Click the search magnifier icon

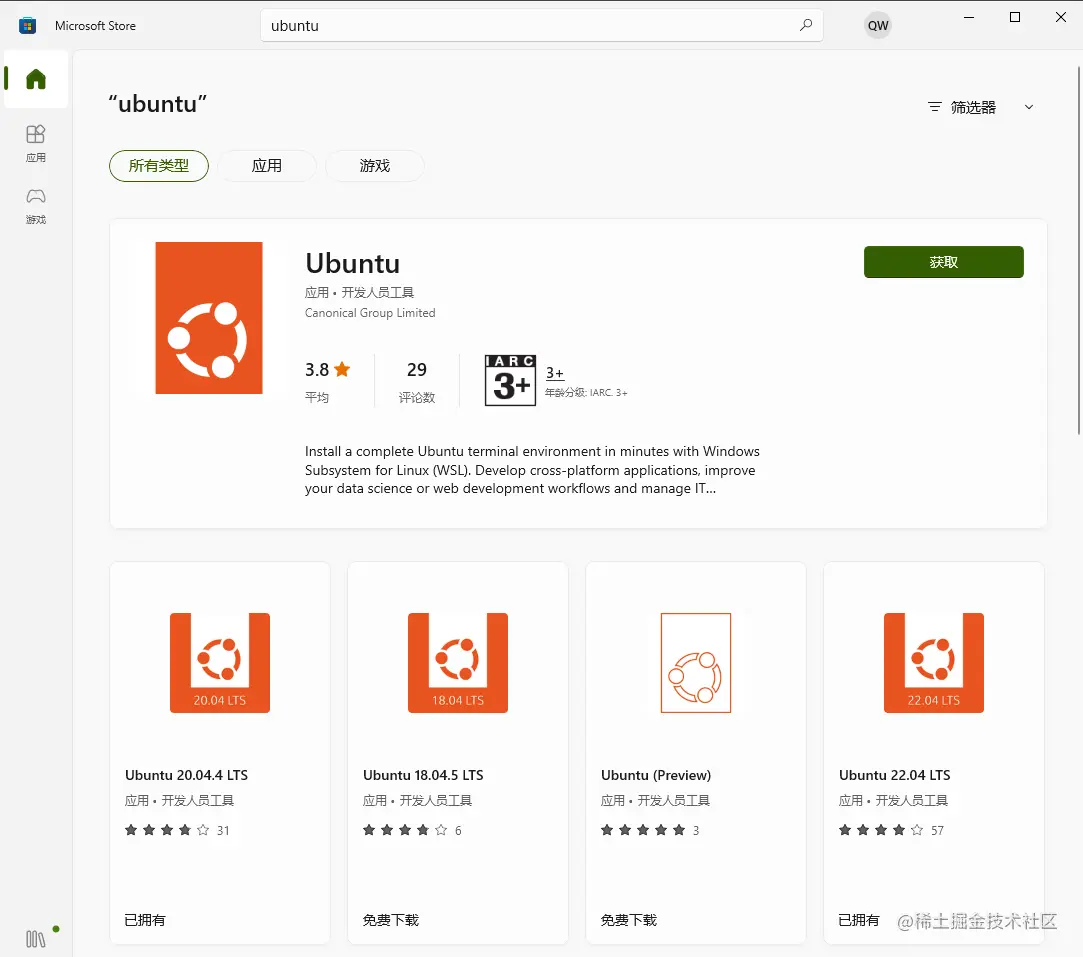(x=805, y=25)
